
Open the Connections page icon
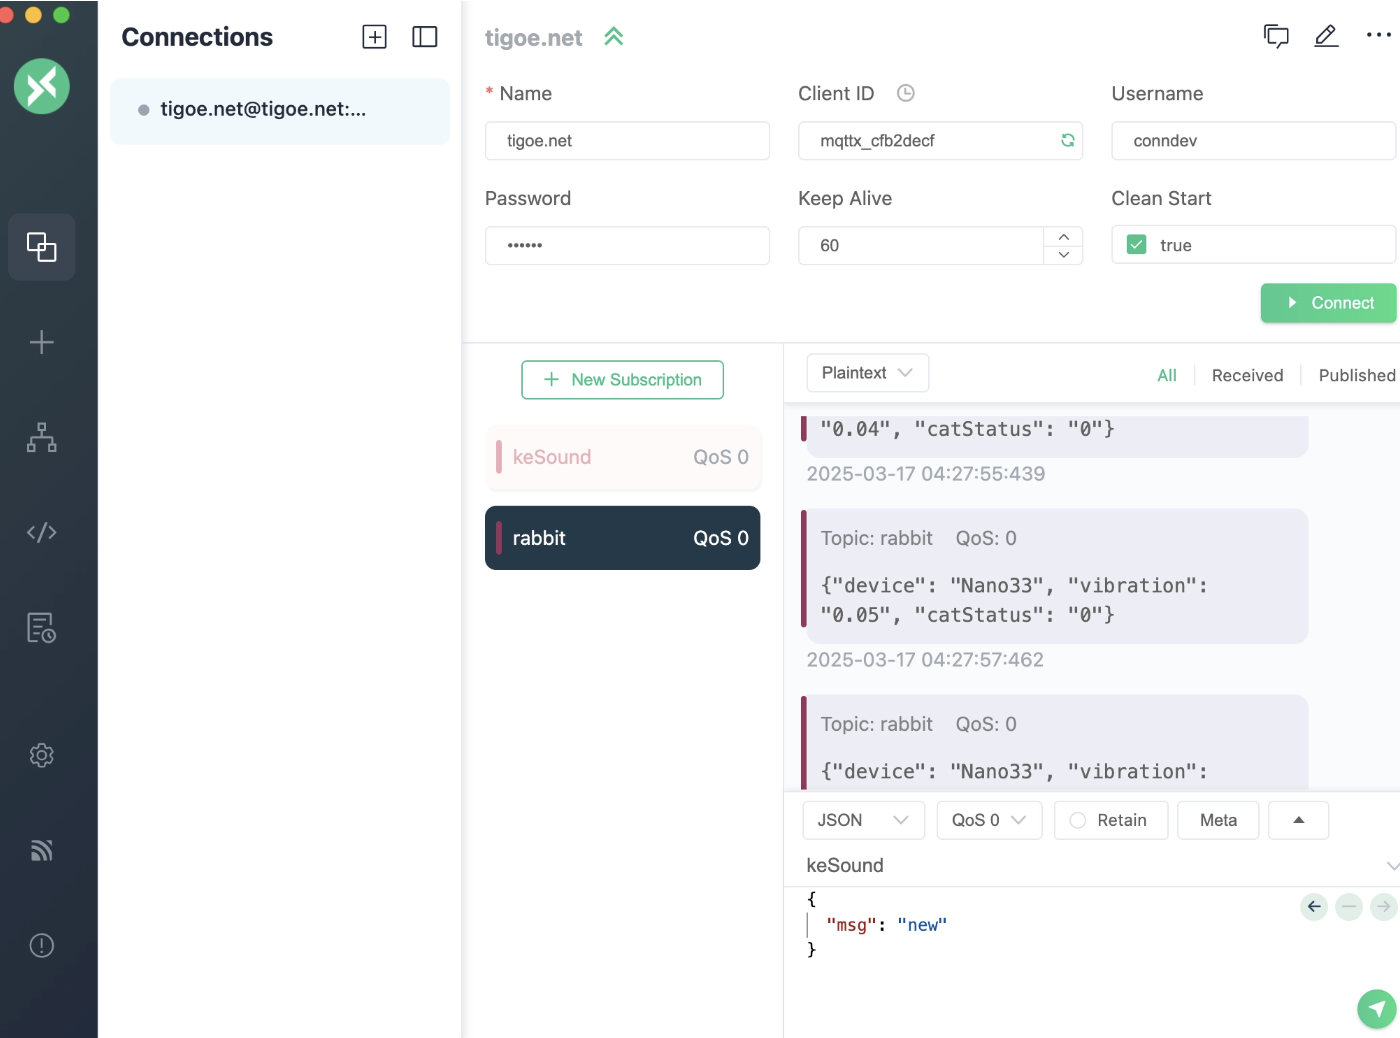[42, 246]
